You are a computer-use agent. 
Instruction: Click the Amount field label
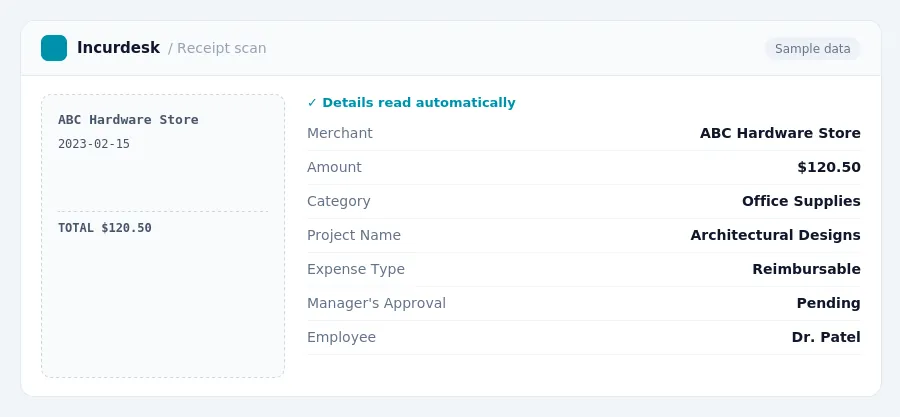334,167
